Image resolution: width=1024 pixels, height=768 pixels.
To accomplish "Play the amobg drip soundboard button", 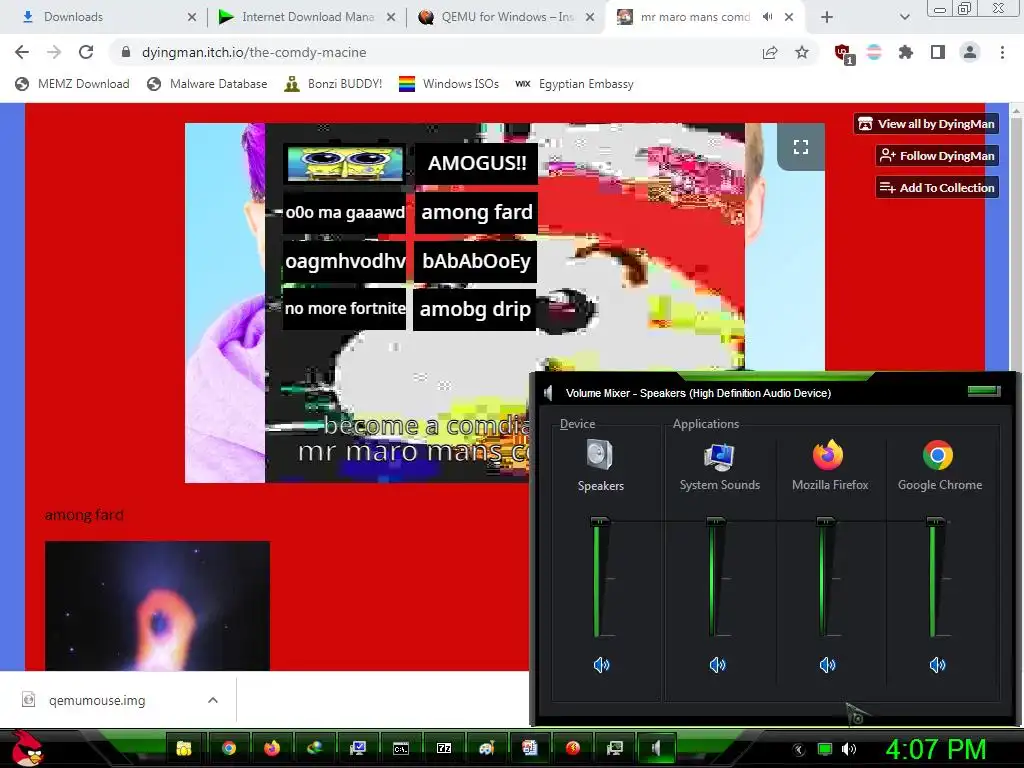I will (475, 309).
